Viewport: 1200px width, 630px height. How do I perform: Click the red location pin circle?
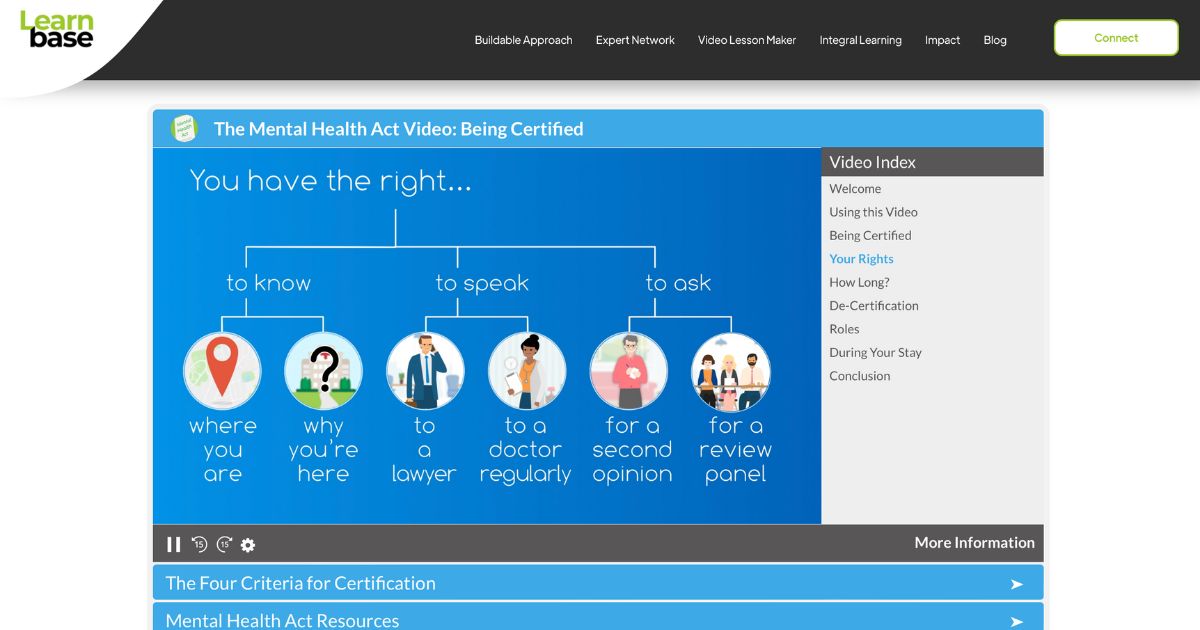click(x=222, y=371)
